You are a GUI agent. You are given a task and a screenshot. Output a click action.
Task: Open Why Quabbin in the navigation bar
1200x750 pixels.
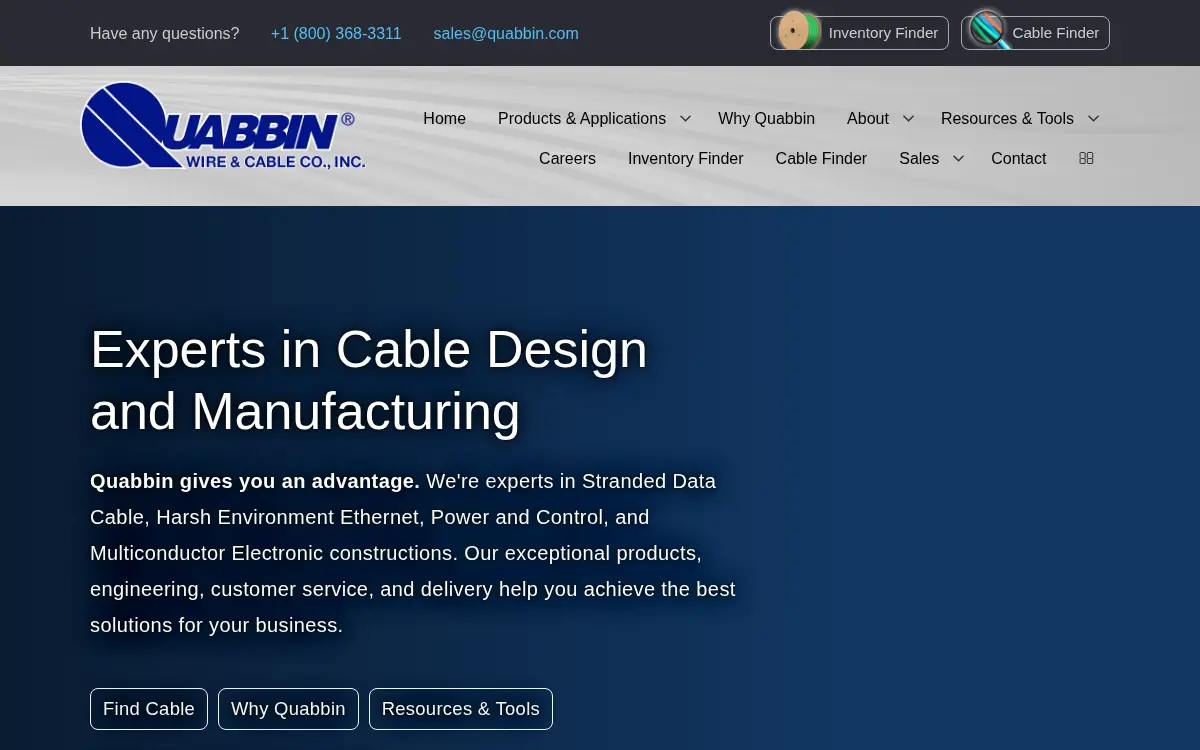coord(766,118)
